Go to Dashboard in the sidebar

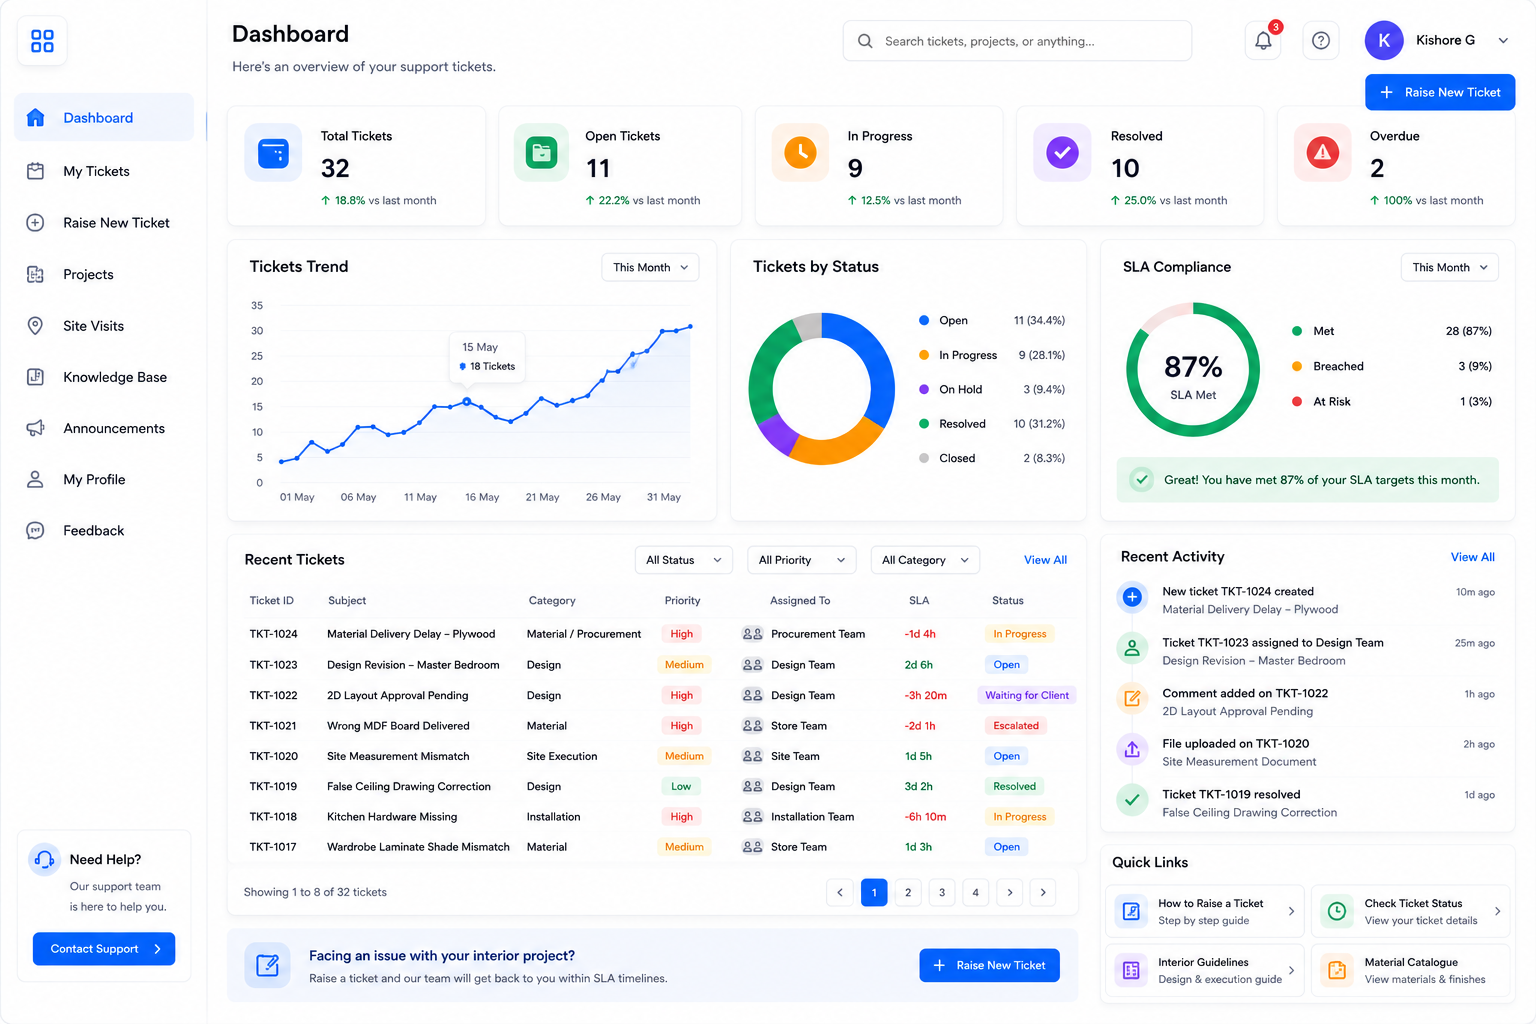104,118
